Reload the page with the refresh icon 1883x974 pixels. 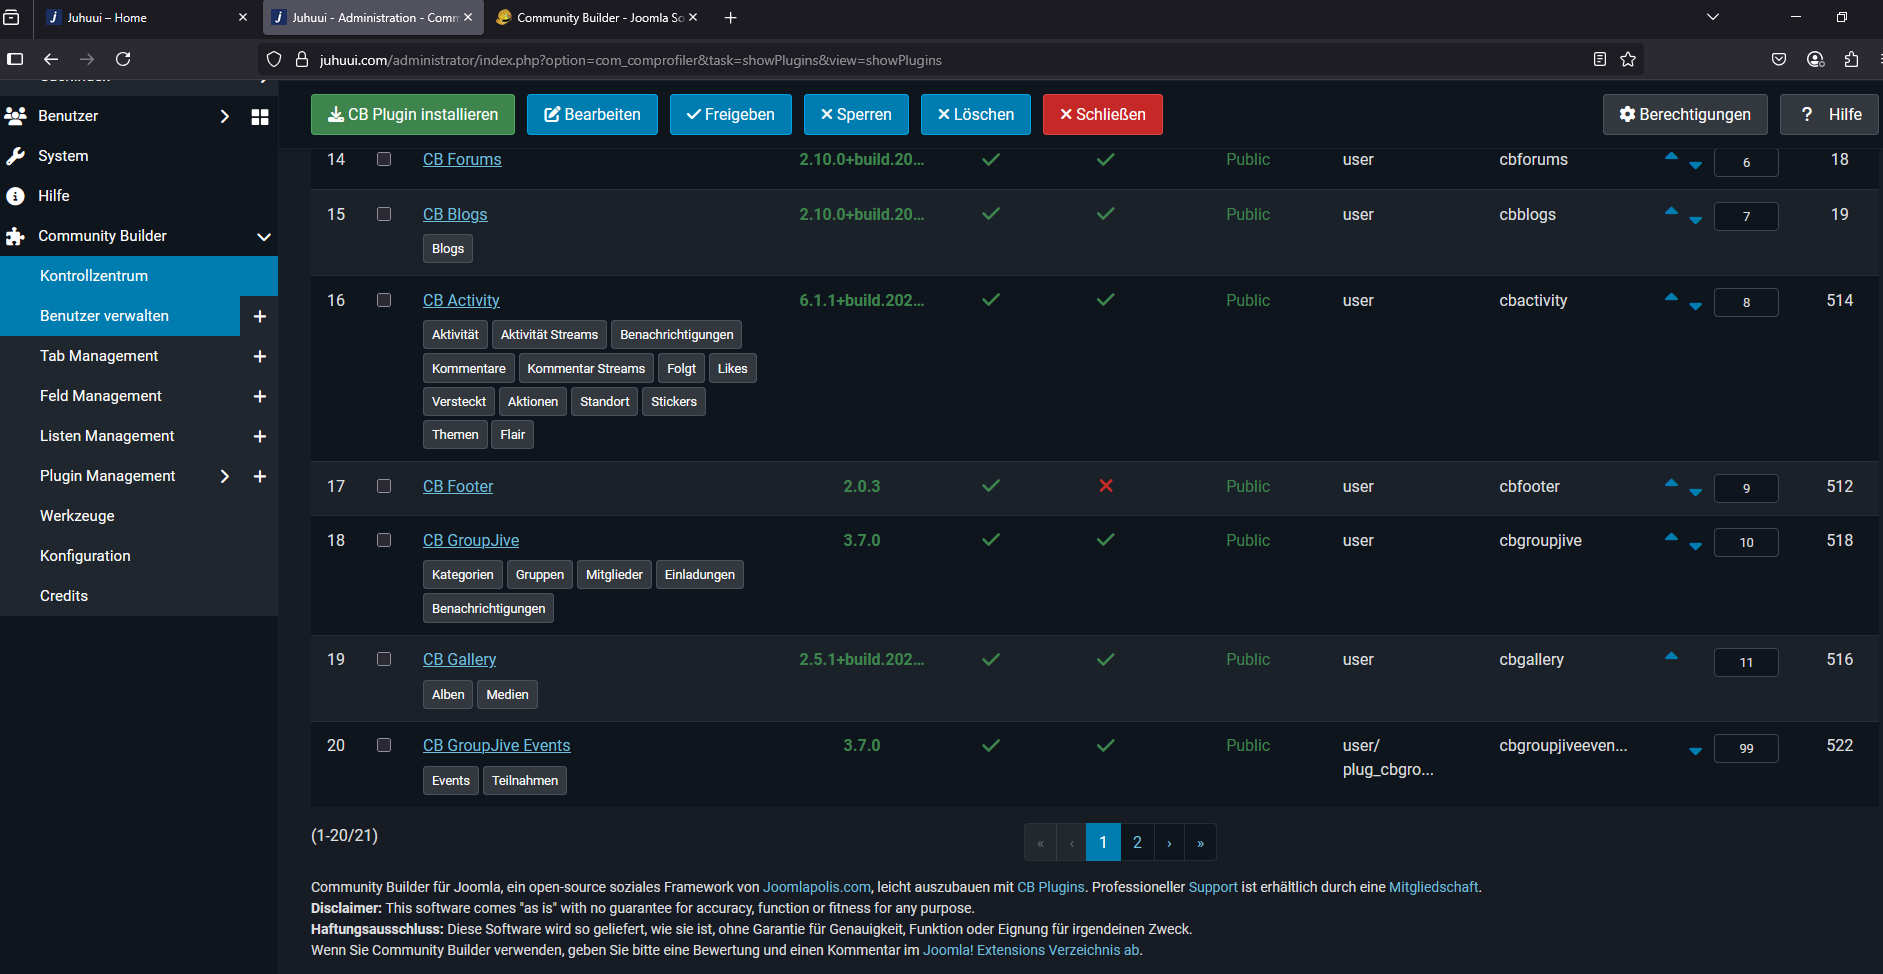tap(123, 60)
